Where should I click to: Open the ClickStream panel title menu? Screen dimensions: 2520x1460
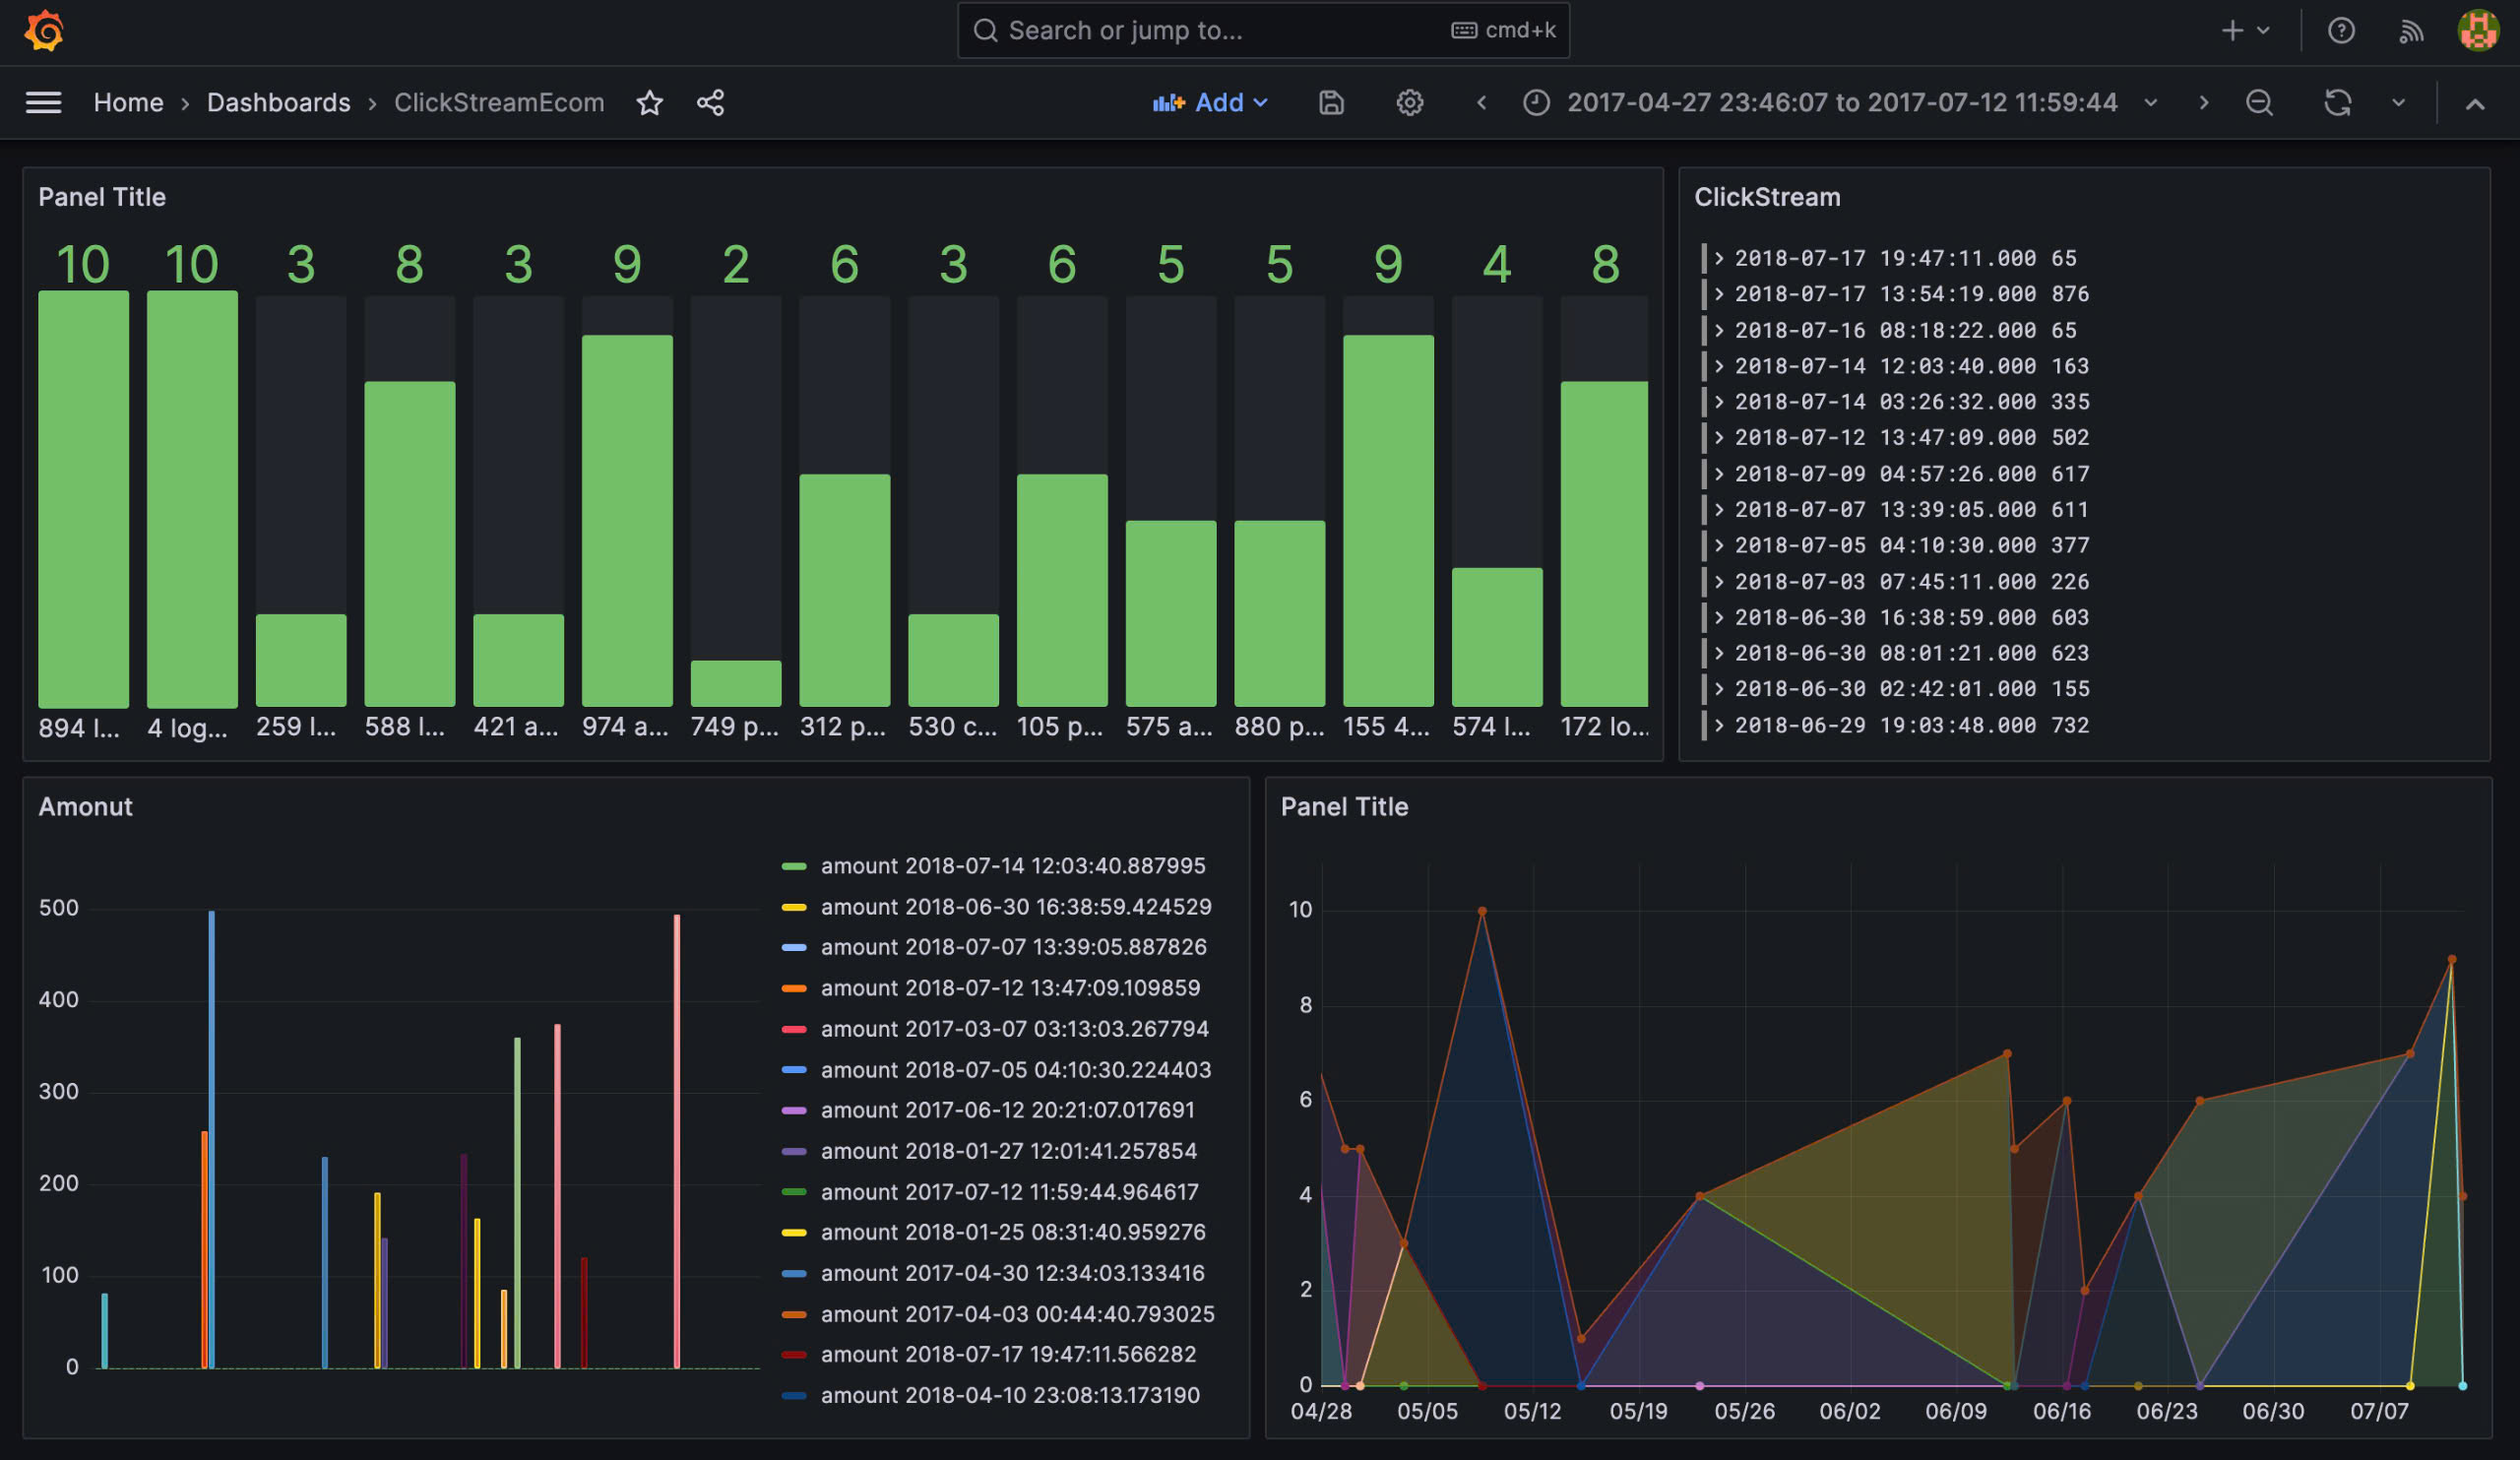pos(1767,197)
